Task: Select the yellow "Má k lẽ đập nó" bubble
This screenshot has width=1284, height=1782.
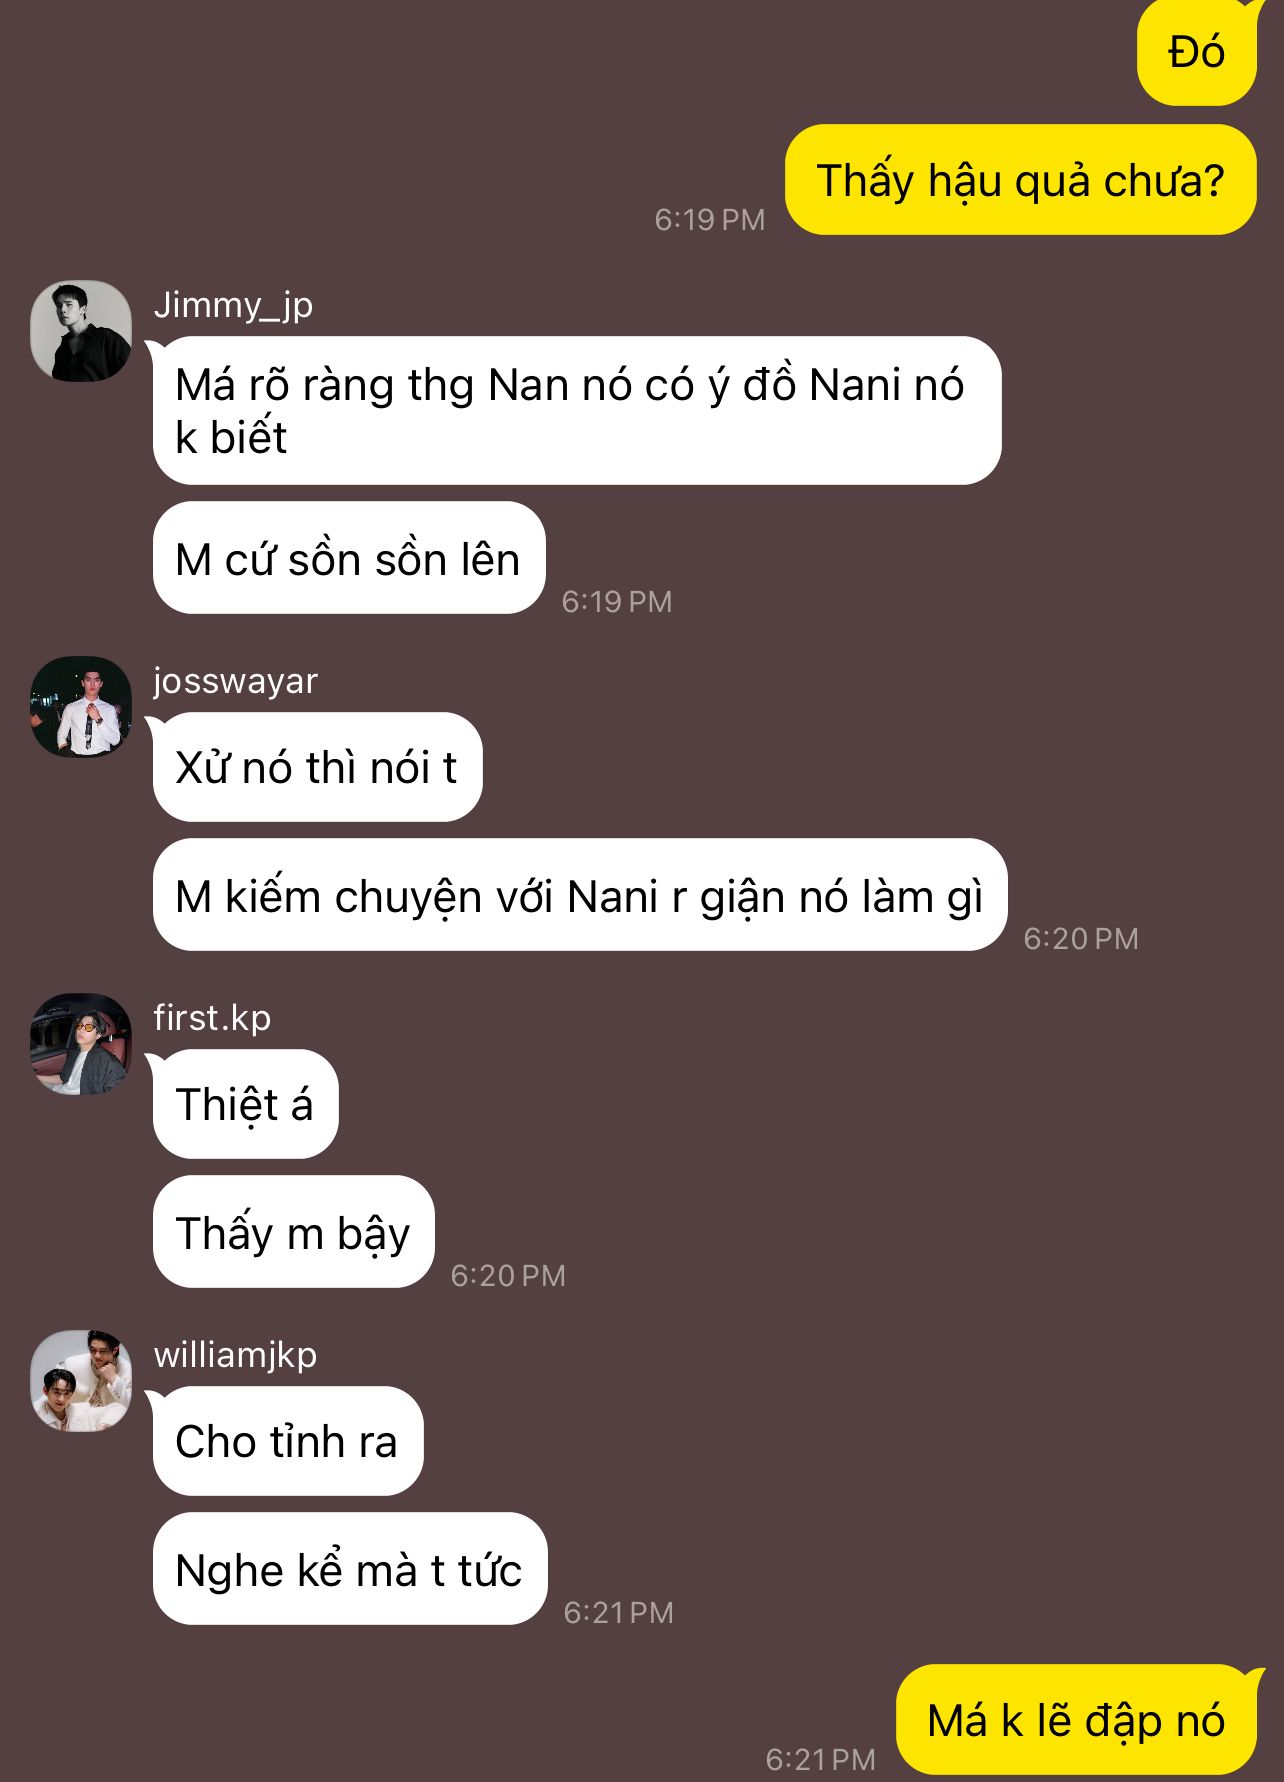Action: pos(1077,1720)
